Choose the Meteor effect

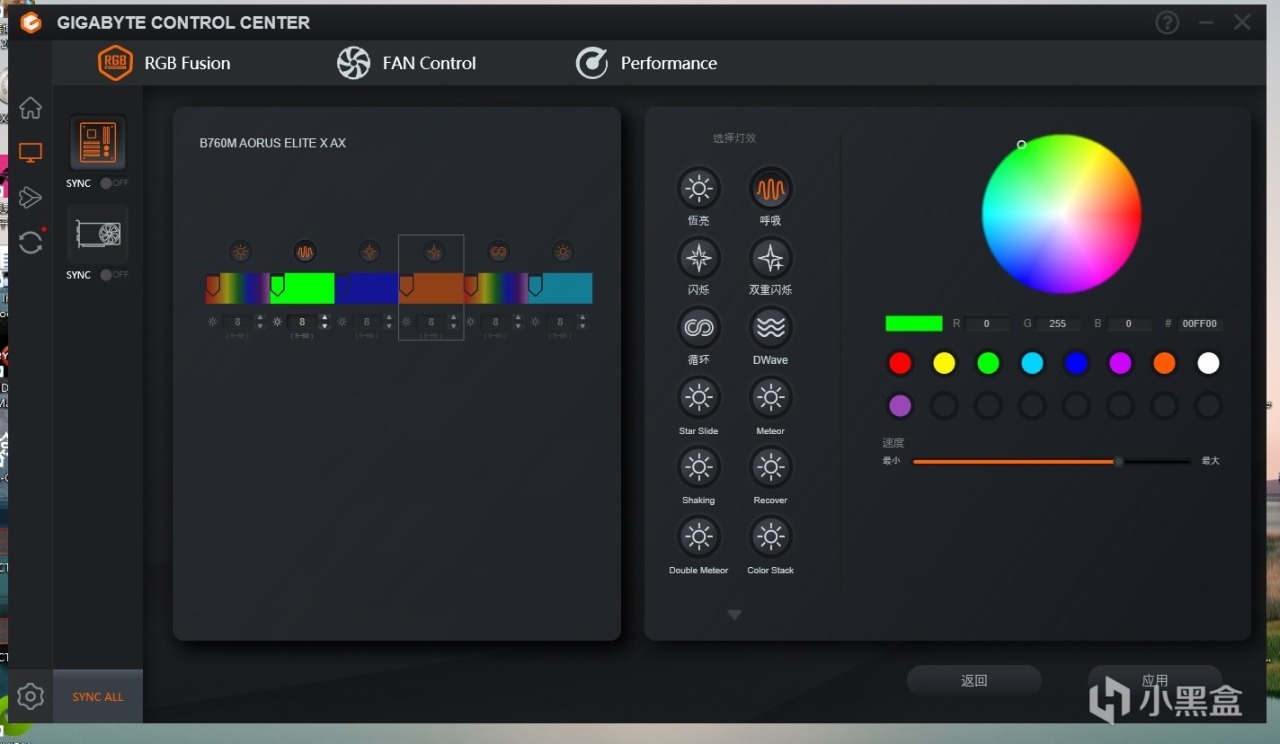[x=770, y=398]
